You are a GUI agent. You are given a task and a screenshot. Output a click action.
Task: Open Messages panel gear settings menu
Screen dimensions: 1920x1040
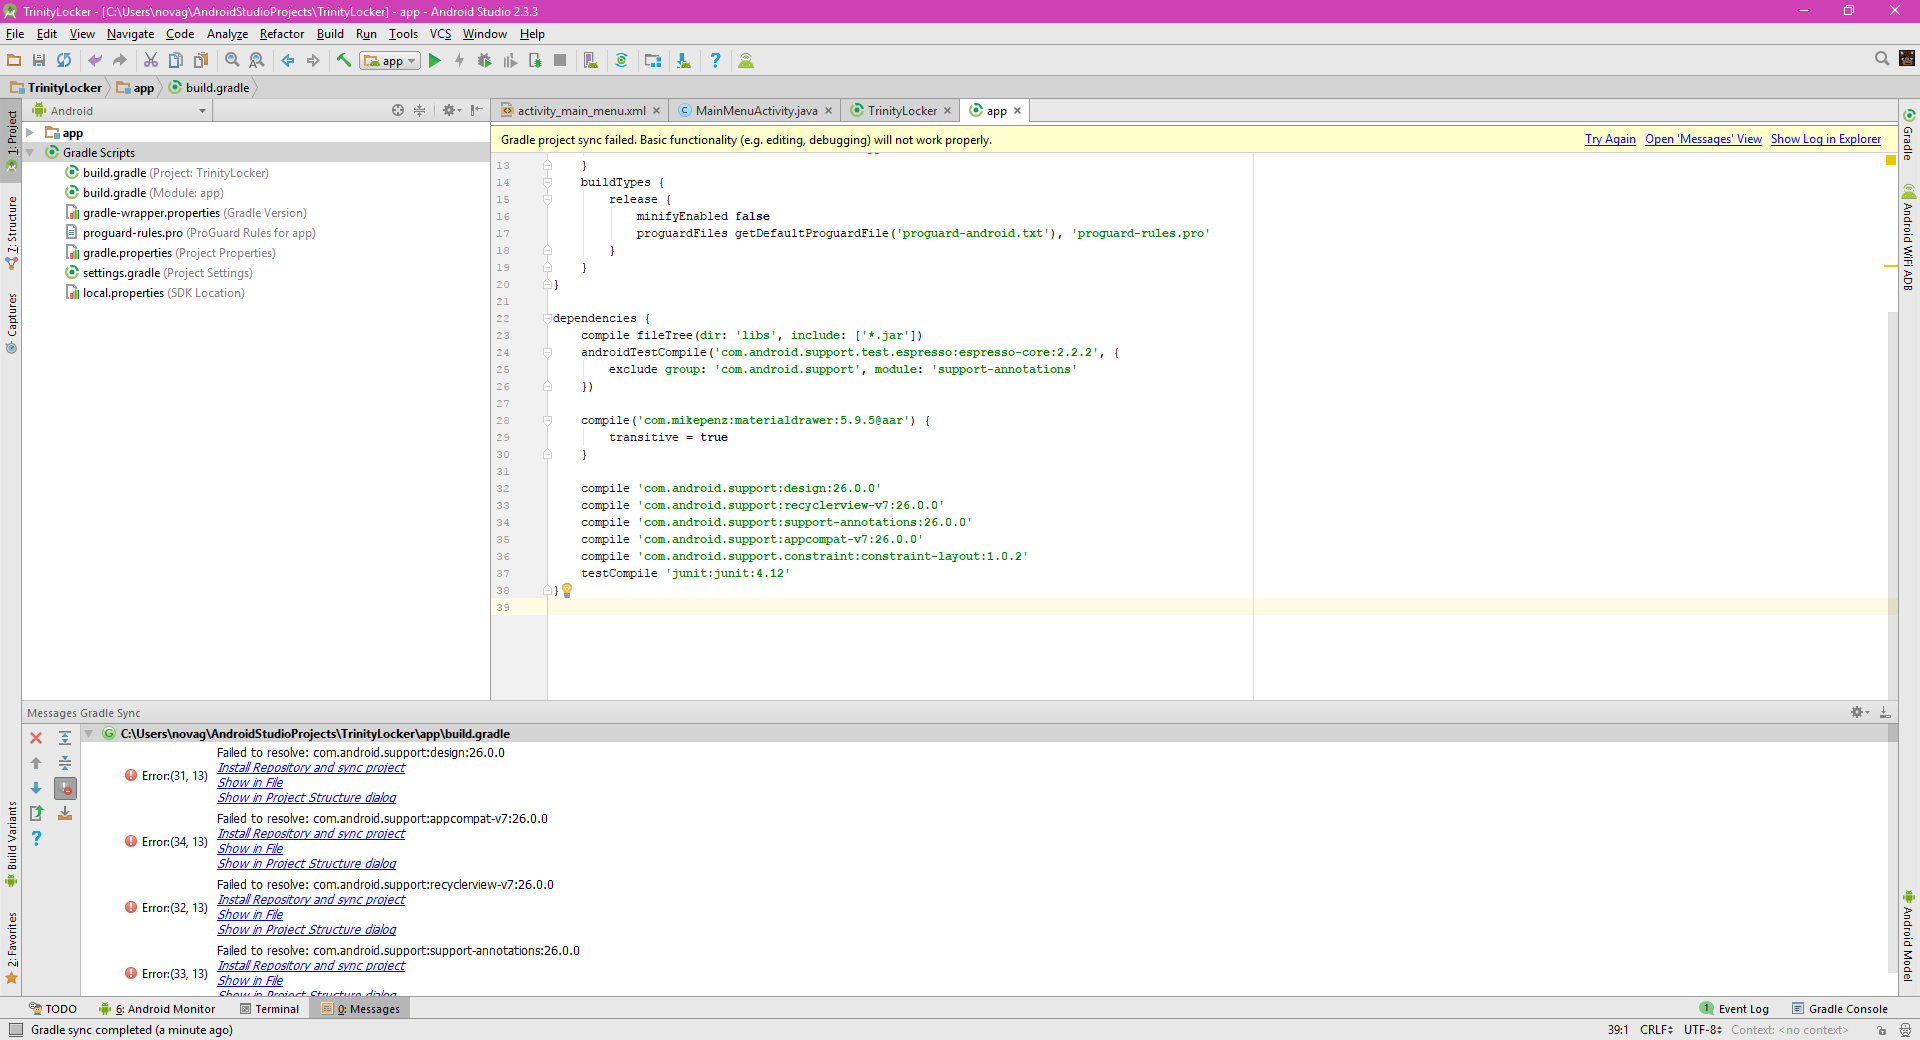click(x=1859, y=713)
